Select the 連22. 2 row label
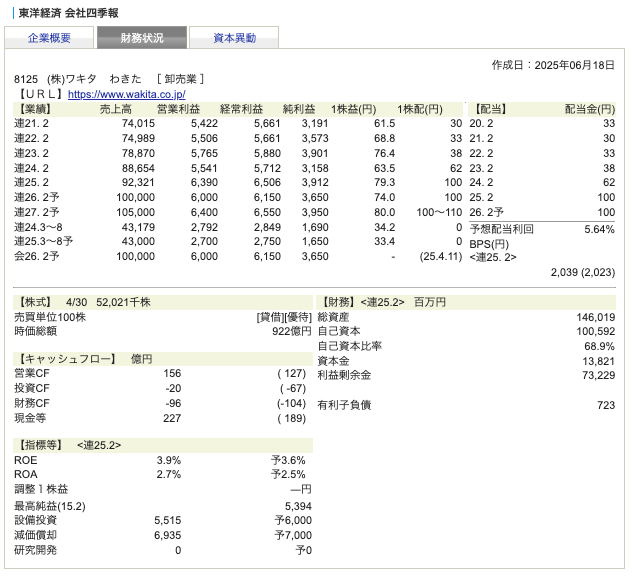 click(31, 138)
